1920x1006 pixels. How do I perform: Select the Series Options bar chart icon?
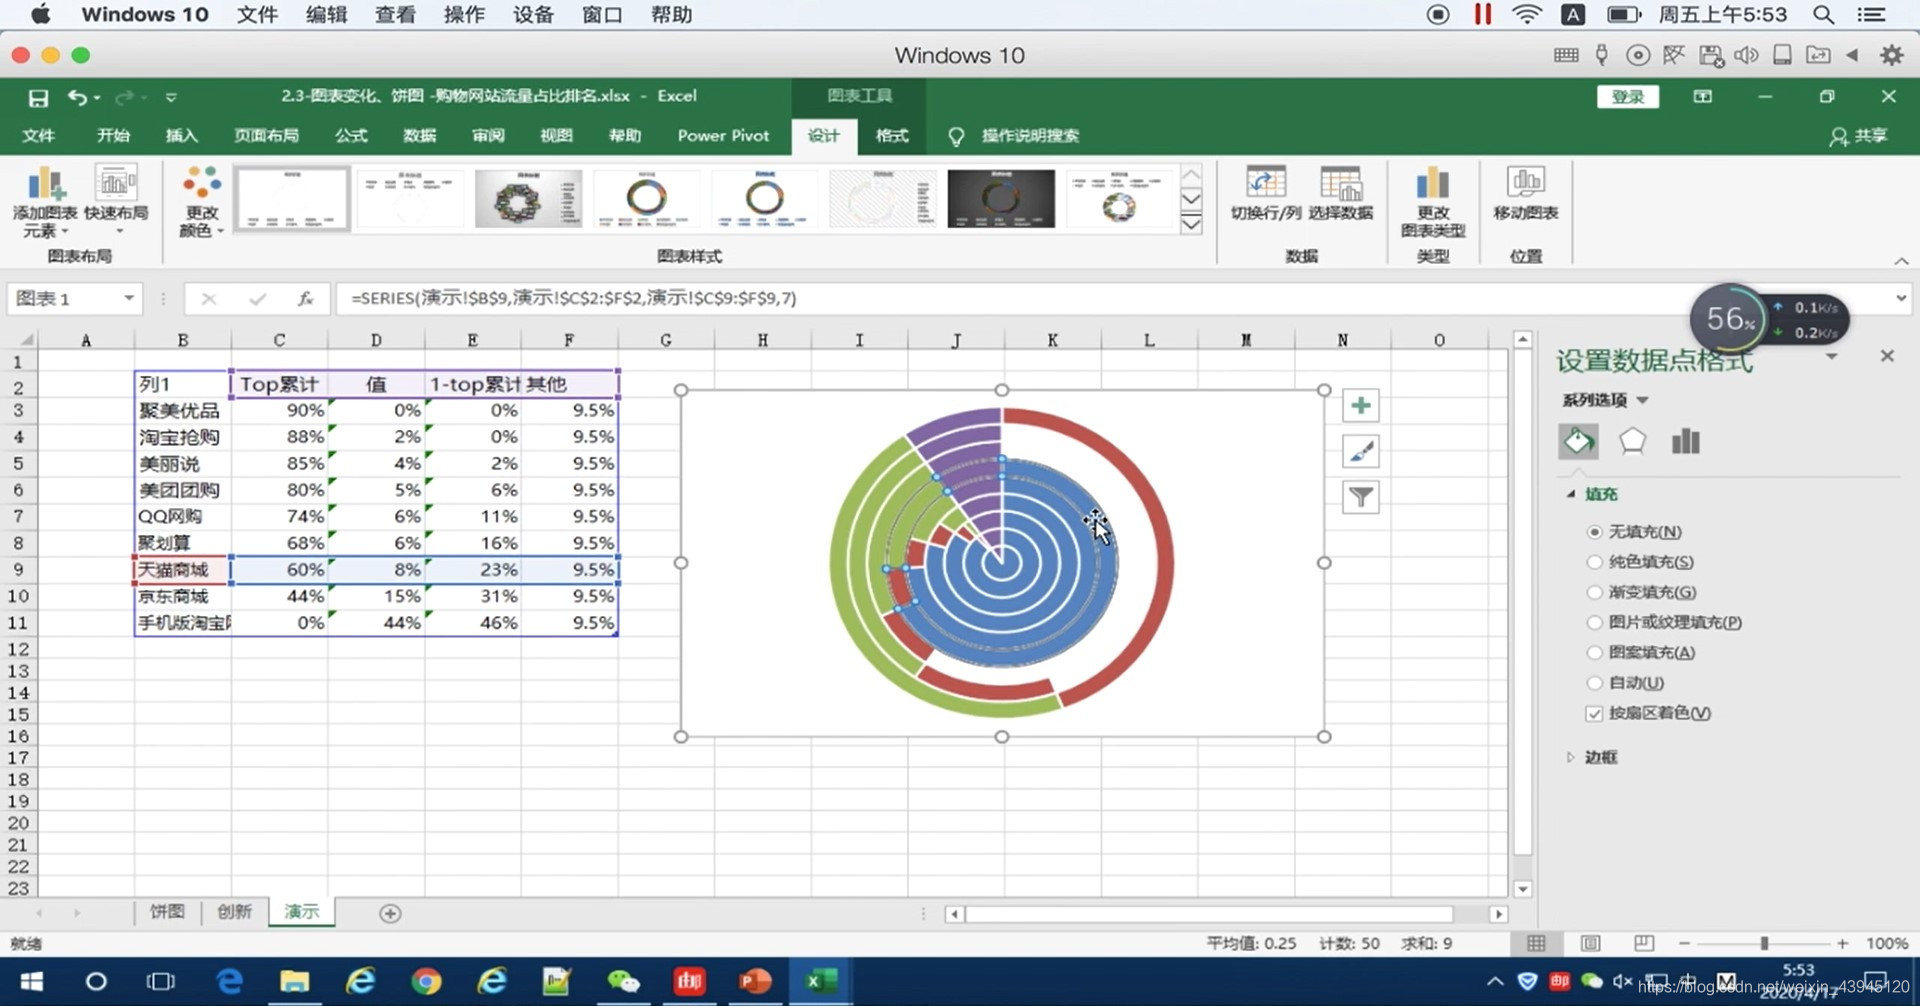point(1686,441)
